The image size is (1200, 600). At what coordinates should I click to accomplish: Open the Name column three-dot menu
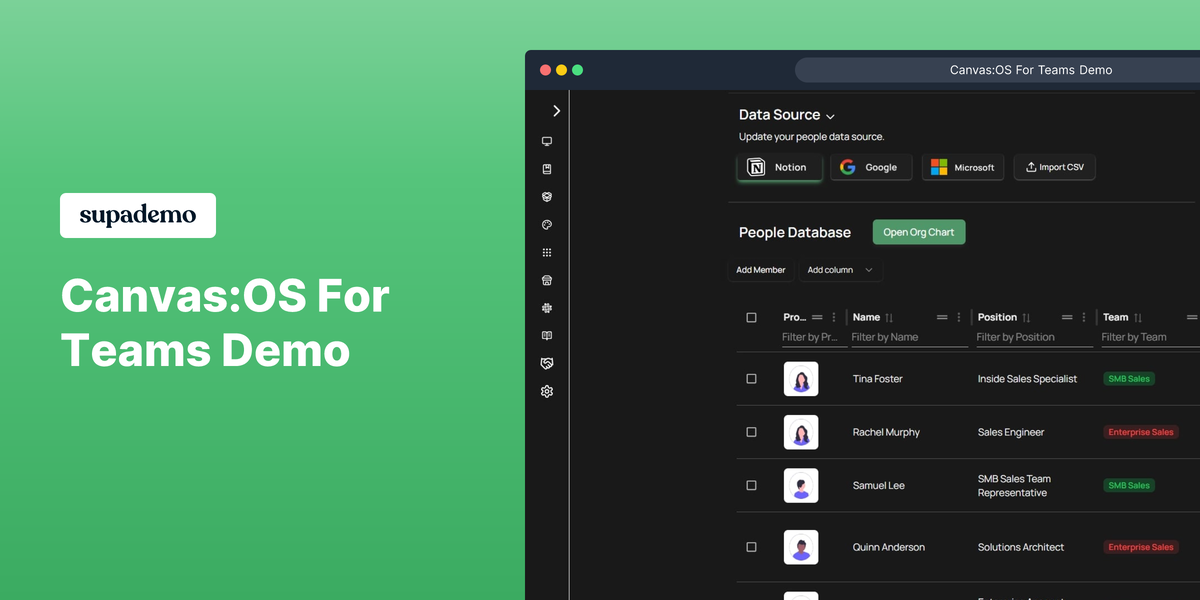click(959, 317)
